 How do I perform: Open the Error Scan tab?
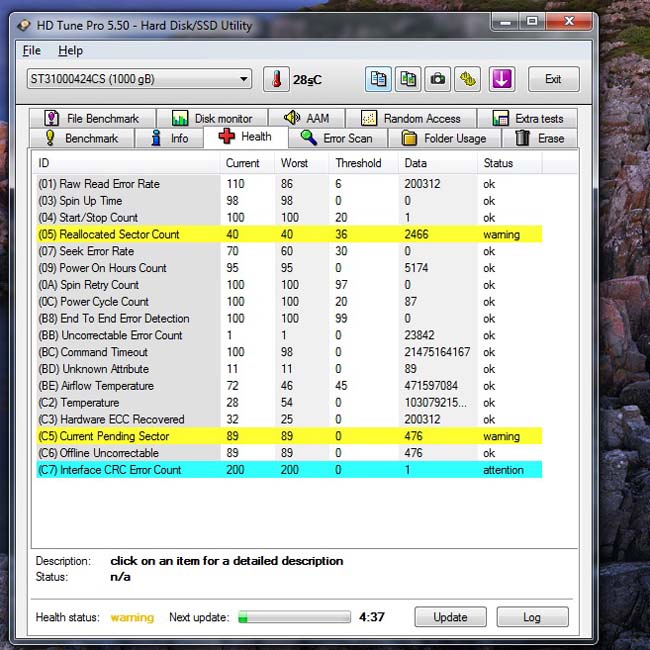337,138
